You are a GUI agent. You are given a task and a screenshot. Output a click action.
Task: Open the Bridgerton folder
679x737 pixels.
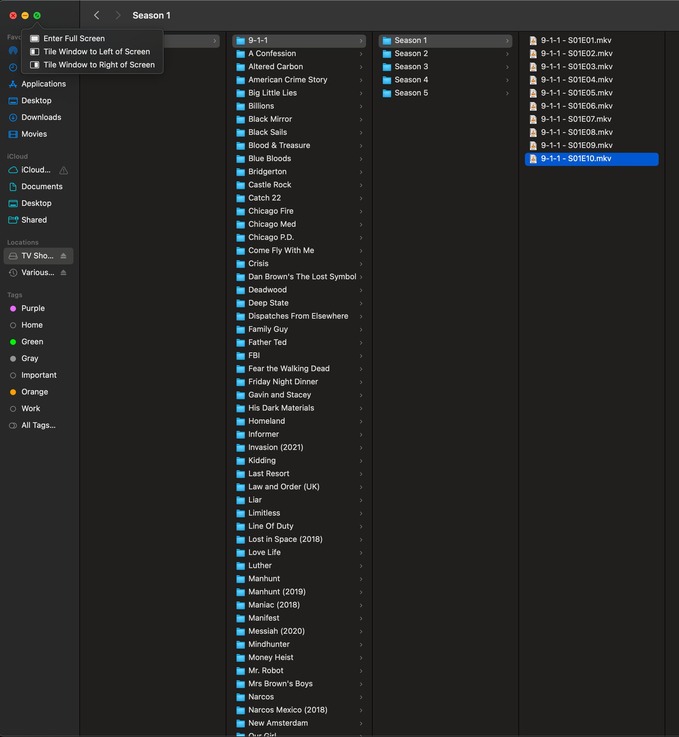tap(299, 172)
